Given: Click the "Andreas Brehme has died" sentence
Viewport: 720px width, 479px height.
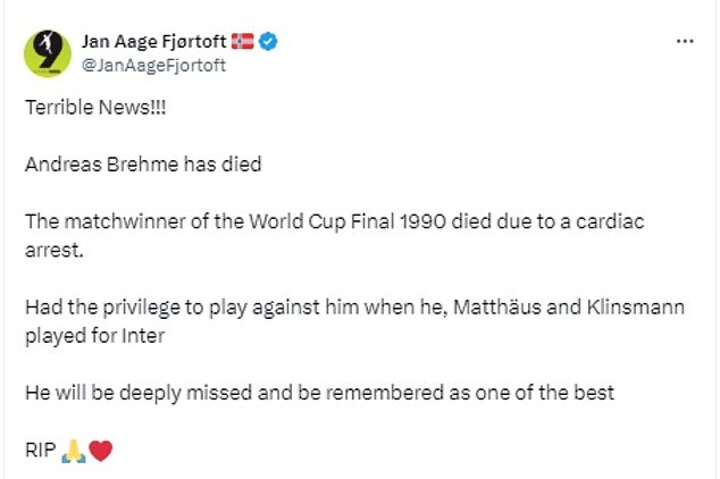Looking at the screenshot, I should 143,164.
